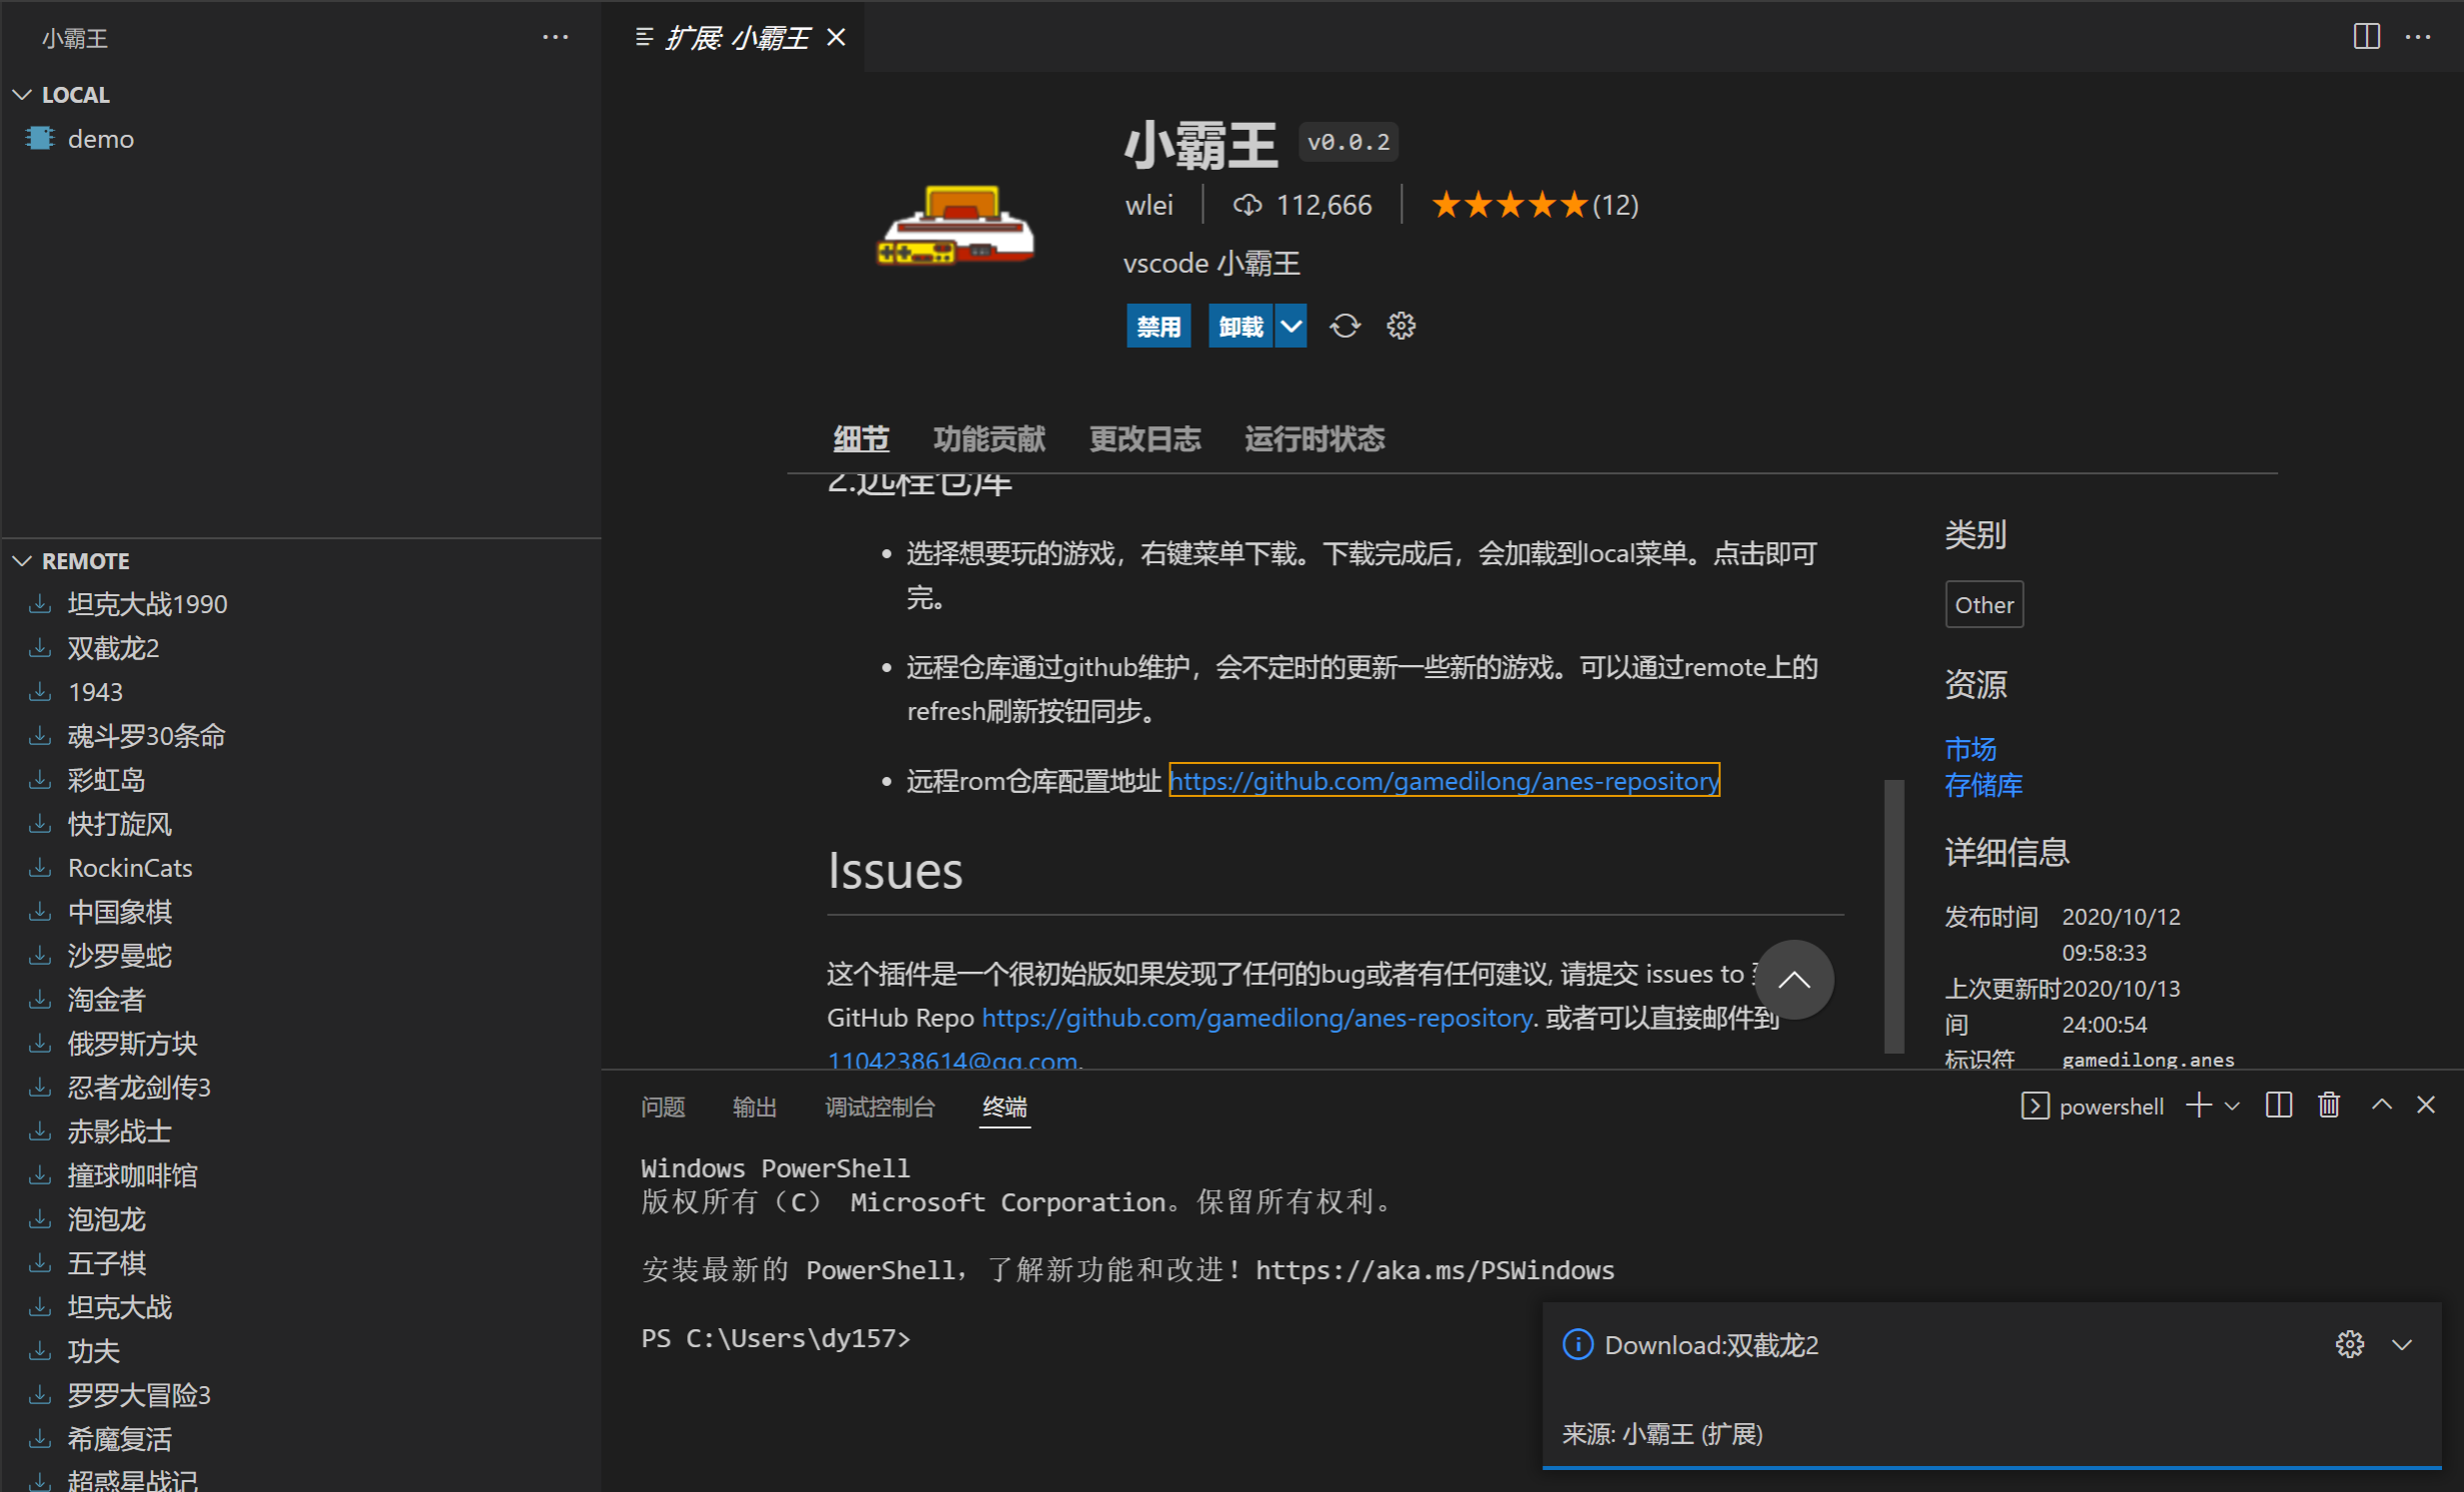The width and height of the screenshot is (2464, 1492).
Task: Click the details page vertical scrollbar
Action: [x=1893, y=915]
